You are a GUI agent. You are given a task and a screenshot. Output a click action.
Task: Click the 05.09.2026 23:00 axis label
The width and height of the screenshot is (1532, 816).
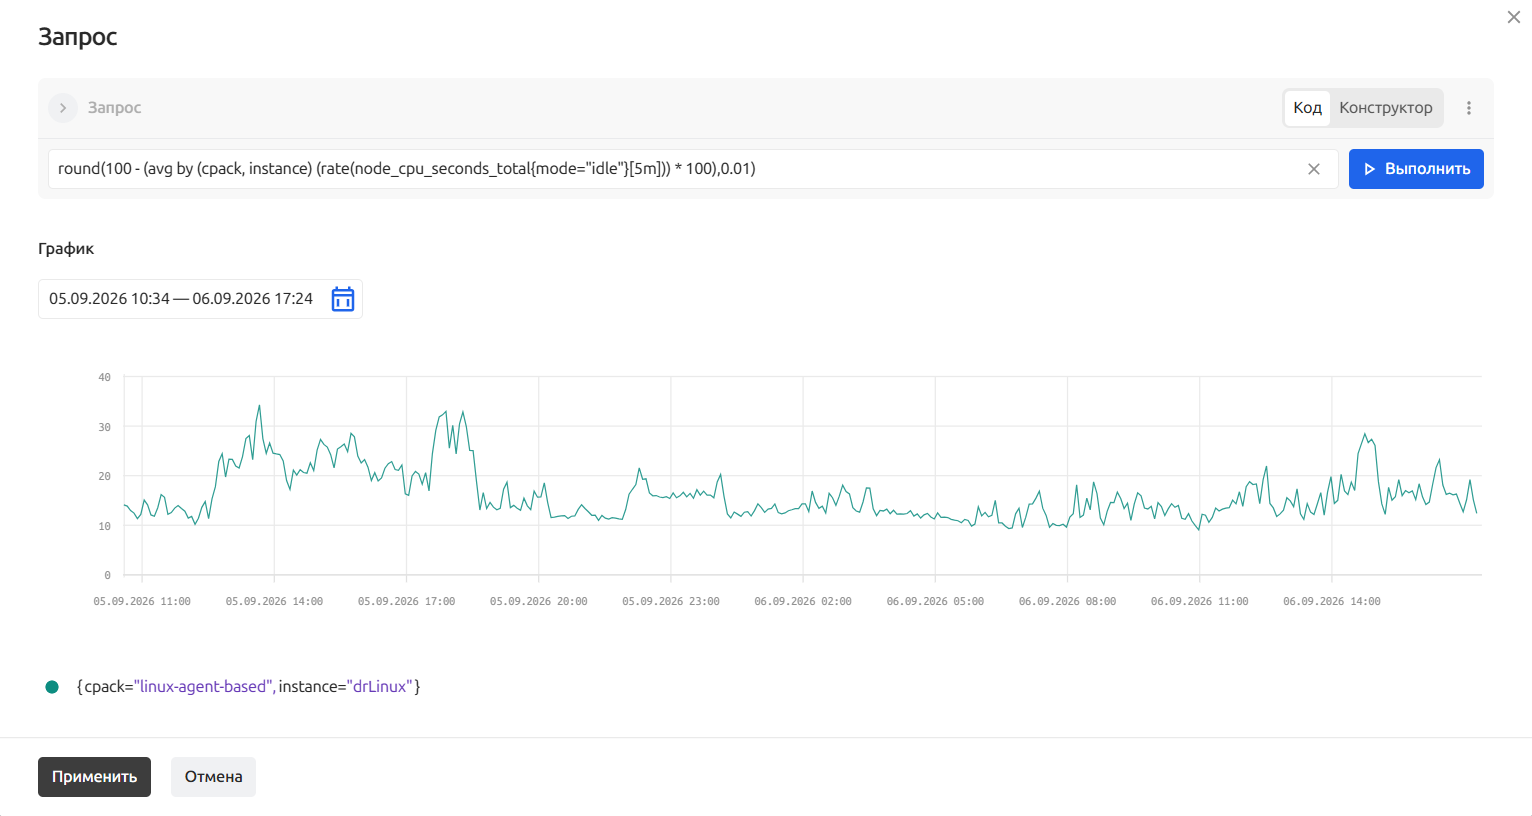[671, 602]
